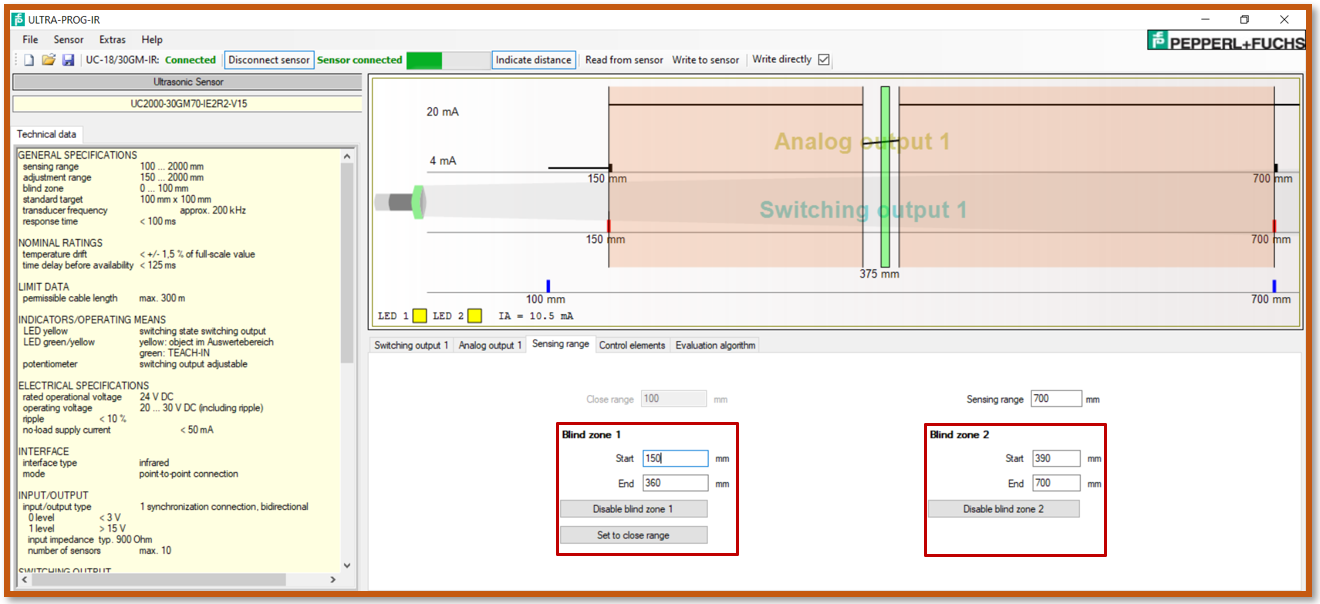
Task: Edit Blind zone 2 Start field
Action: tap(1056, 459)
